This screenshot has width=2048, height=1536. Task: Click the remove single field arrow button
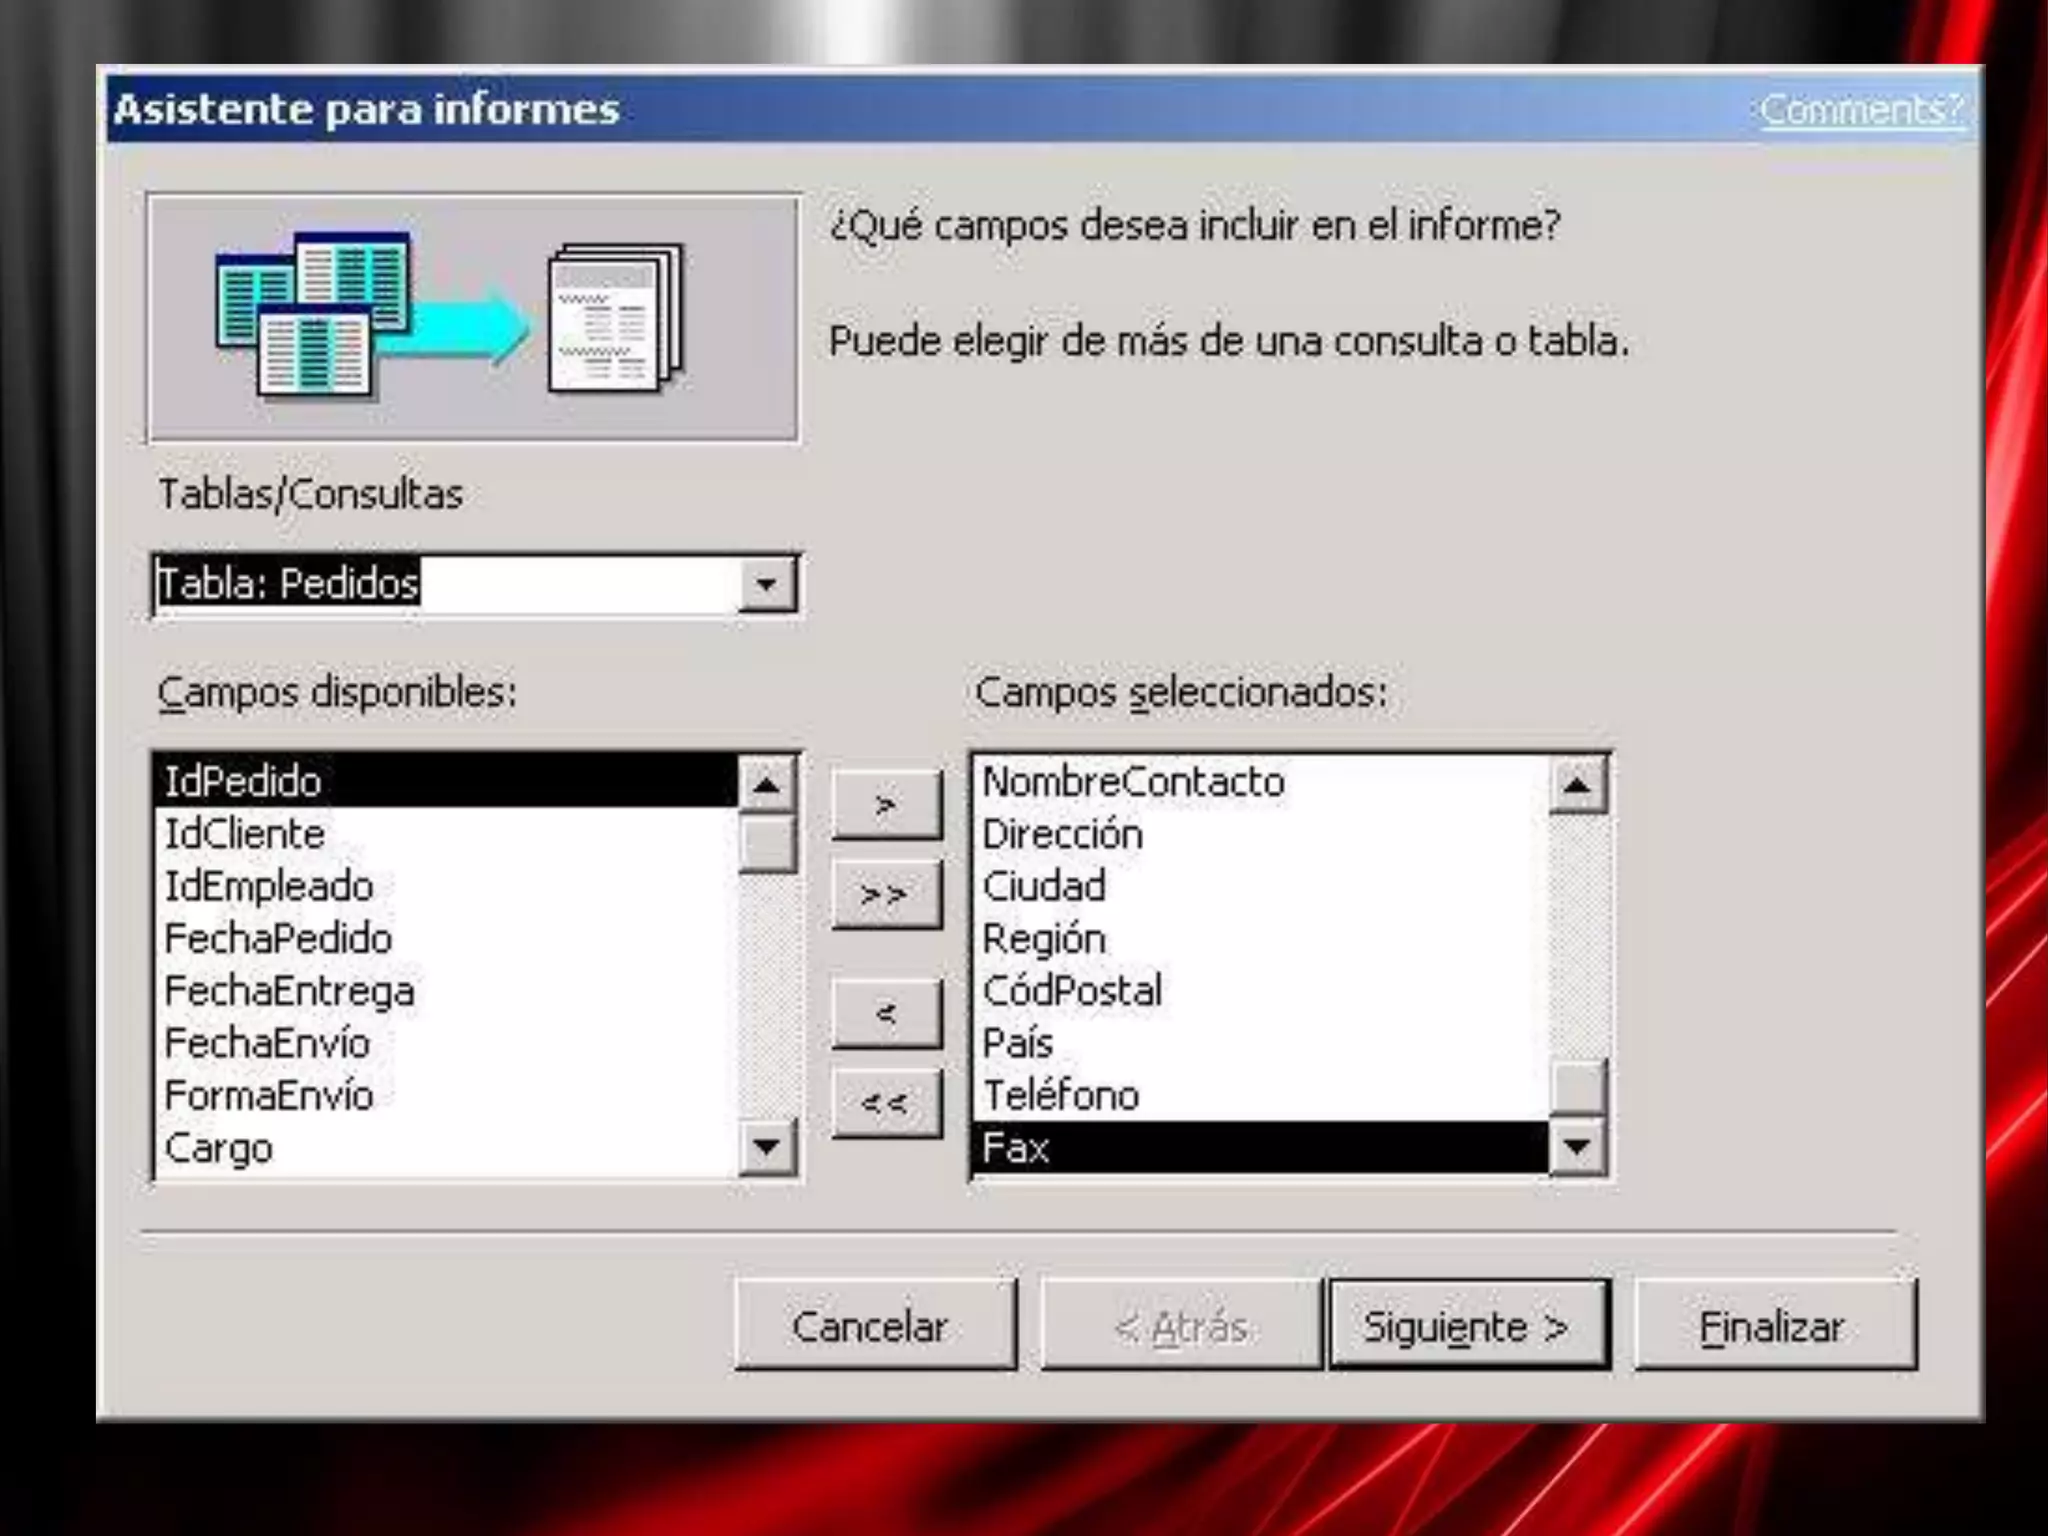[886, 1014]
